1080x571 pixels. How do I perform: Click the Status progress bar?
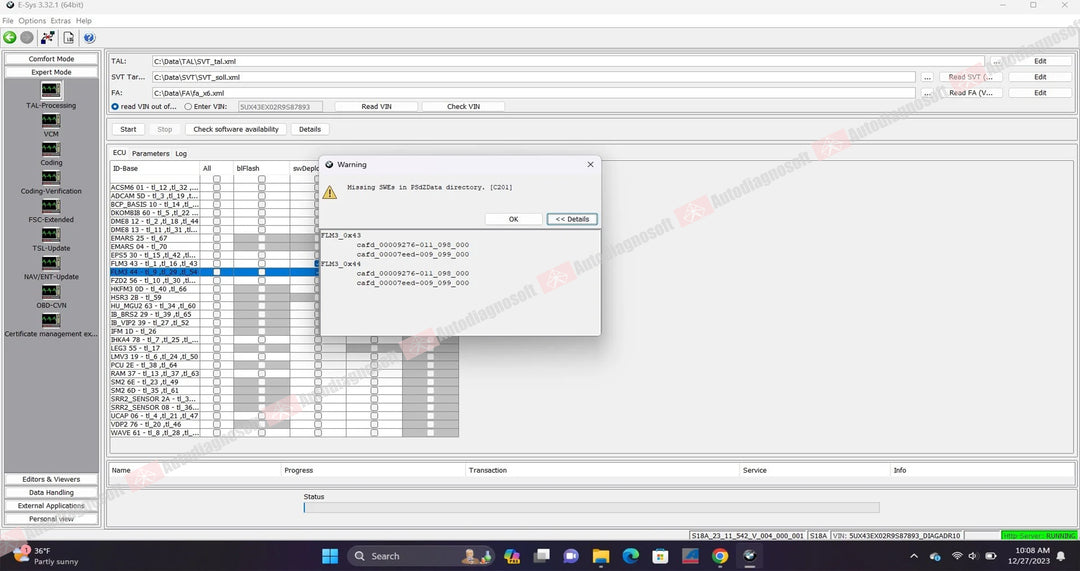(591, 508)
